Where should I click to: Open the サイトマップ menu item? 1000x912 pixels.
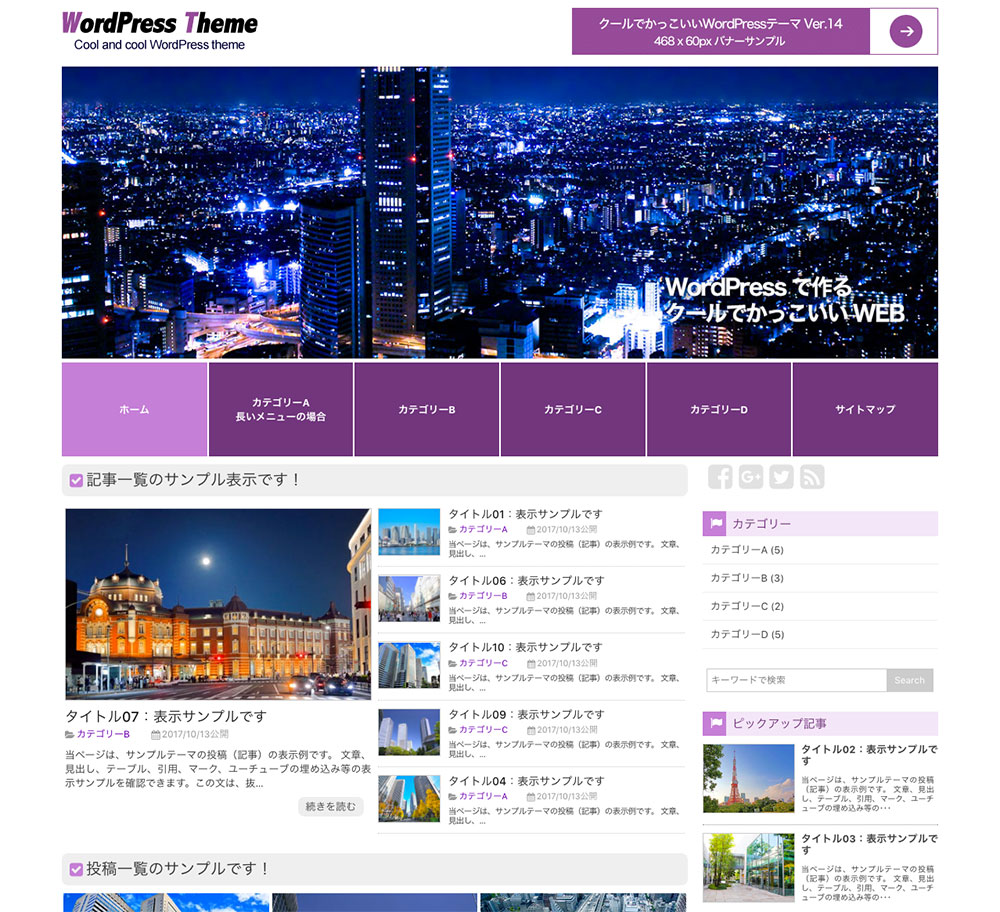click(865, 409)
